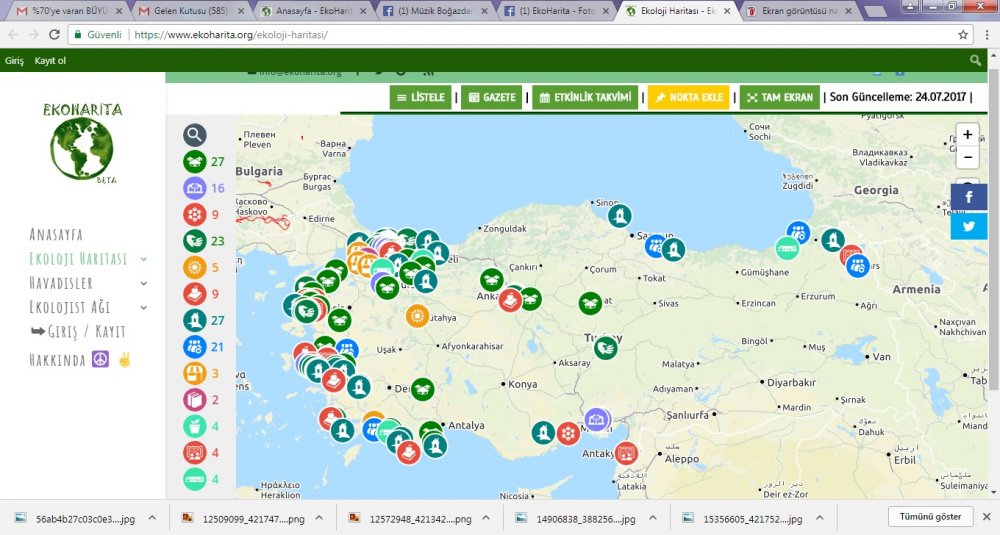Zoom in the map with plus button
Screen dimensions: 1000x535
pyautogui.click(x=967, y=135)
